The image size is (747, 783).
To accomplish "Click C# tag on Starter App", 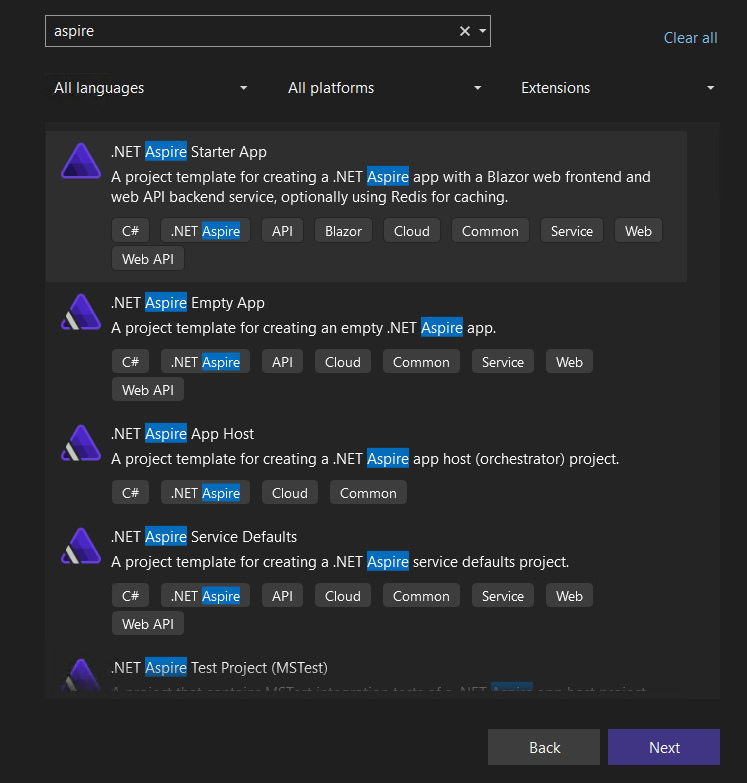I will coord(130,231).
